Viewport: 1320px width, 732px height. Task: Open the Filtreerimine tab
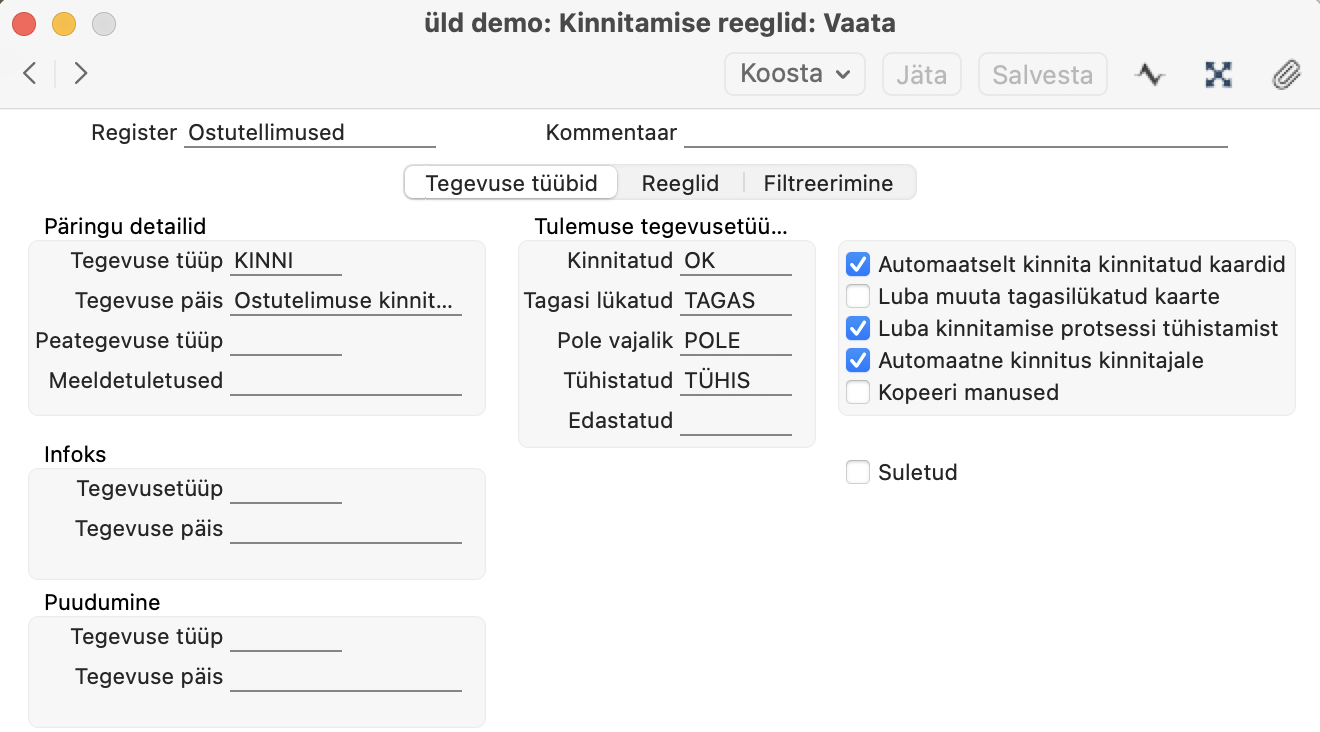coord(828,183)
